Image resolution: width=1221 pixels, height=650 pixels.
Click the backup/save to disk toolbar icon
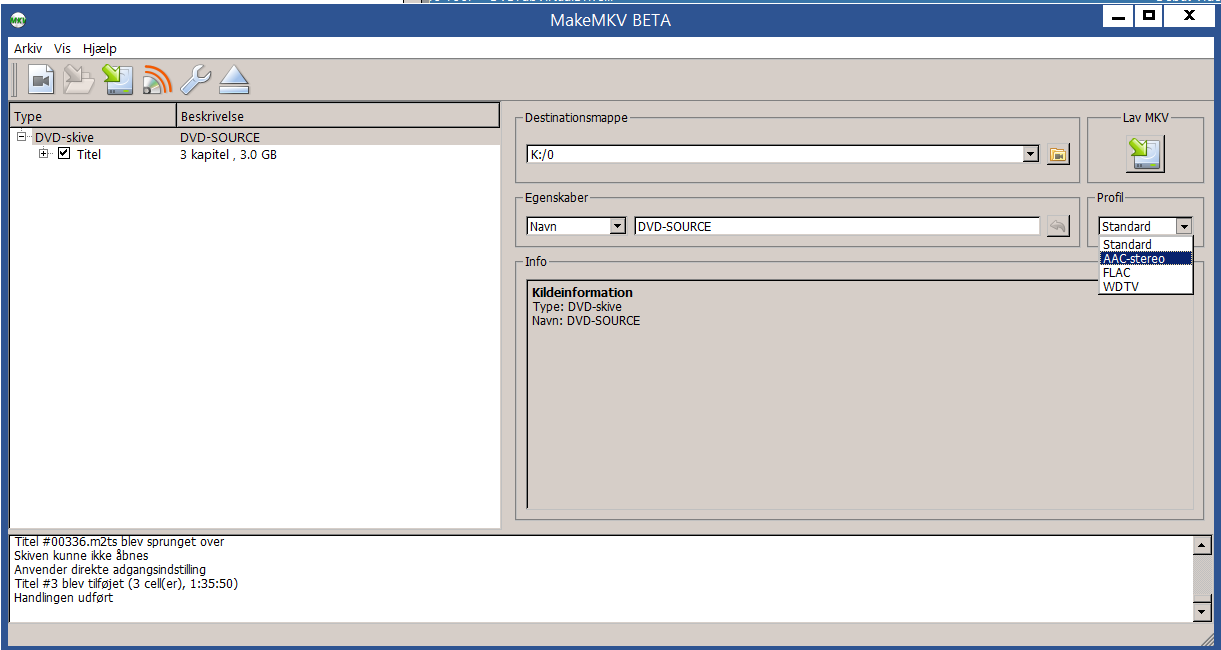119,80
